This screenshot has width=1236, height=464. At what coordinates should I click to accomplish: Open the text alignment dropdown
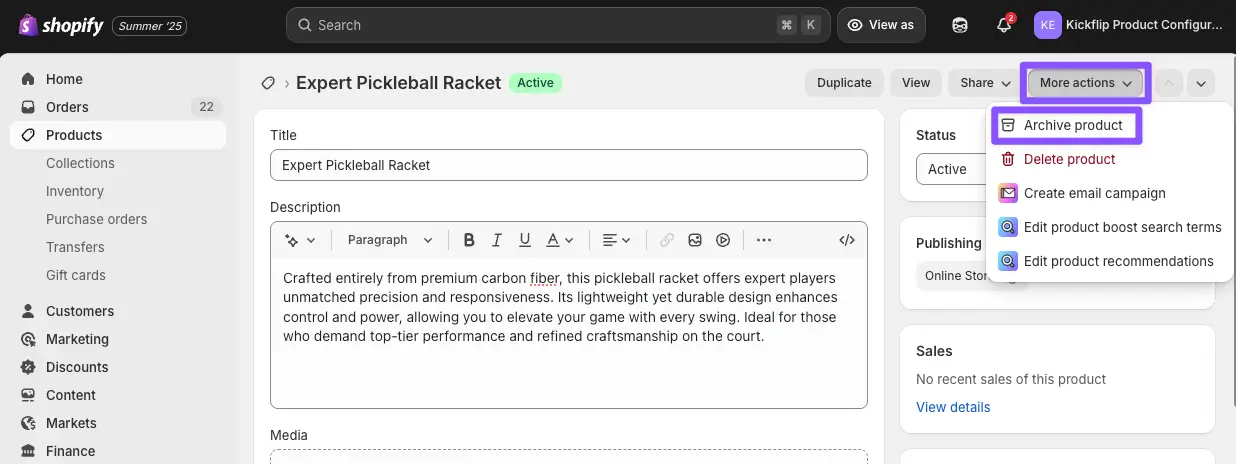point(616,240)
